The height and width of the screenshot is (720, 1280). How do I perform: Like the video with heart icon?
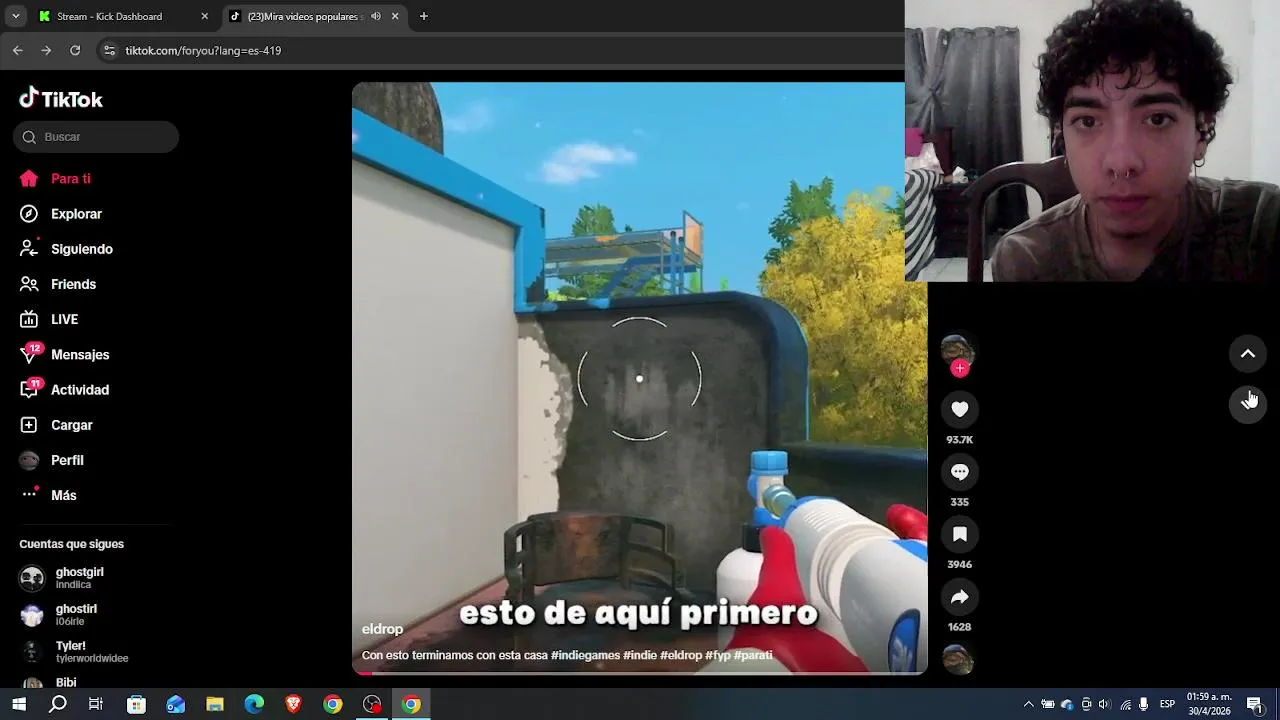(x=959, y=409)
